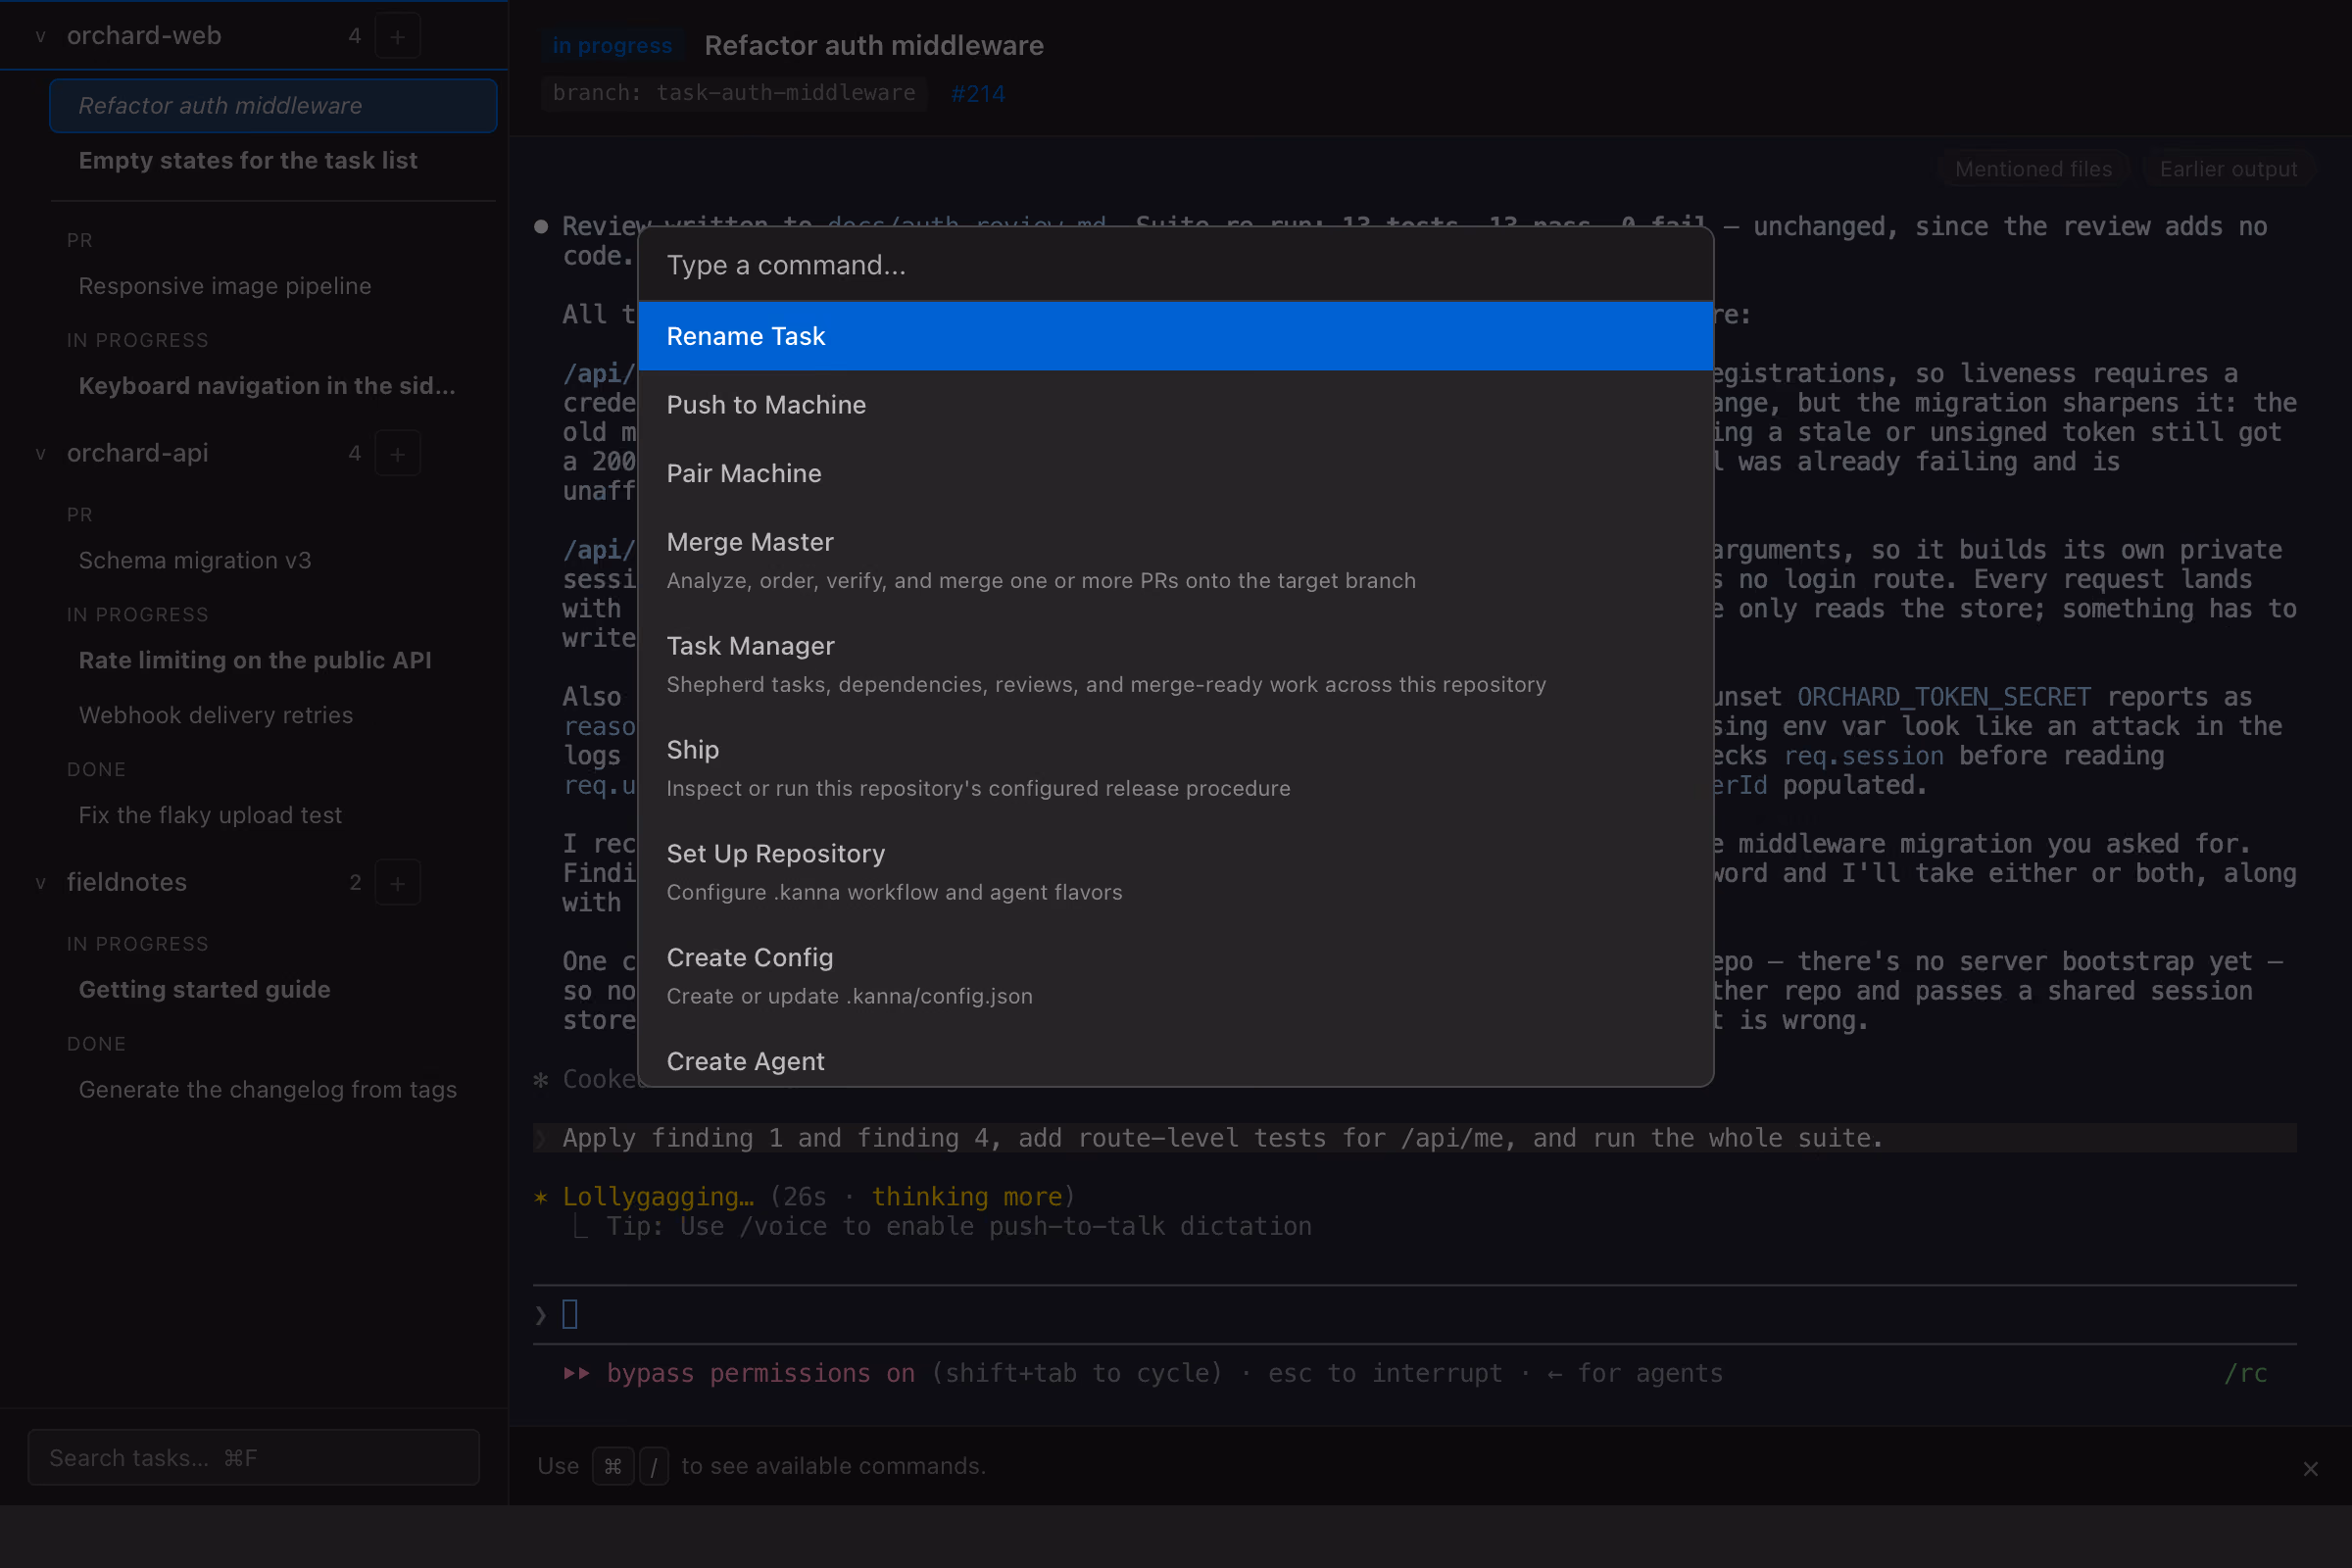This screenshot has width=2352, height=1568.
Task: Collapse the fieldnotes project group
Action: [41, 883]
